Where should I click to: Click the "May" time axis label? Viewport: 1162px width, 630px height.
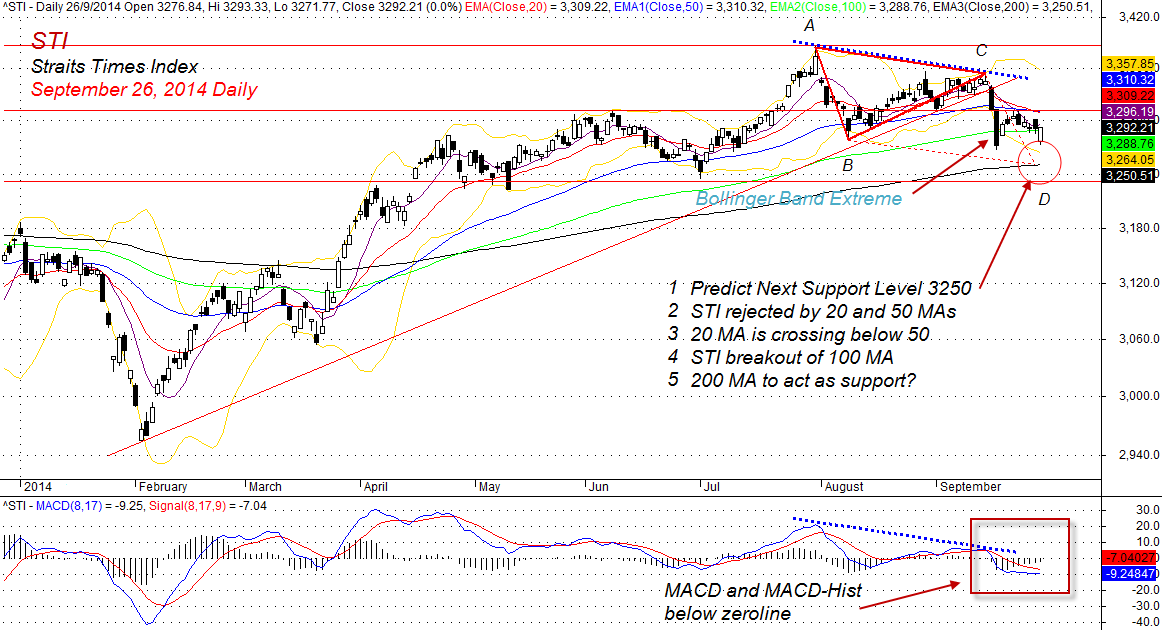click(490, 487)
